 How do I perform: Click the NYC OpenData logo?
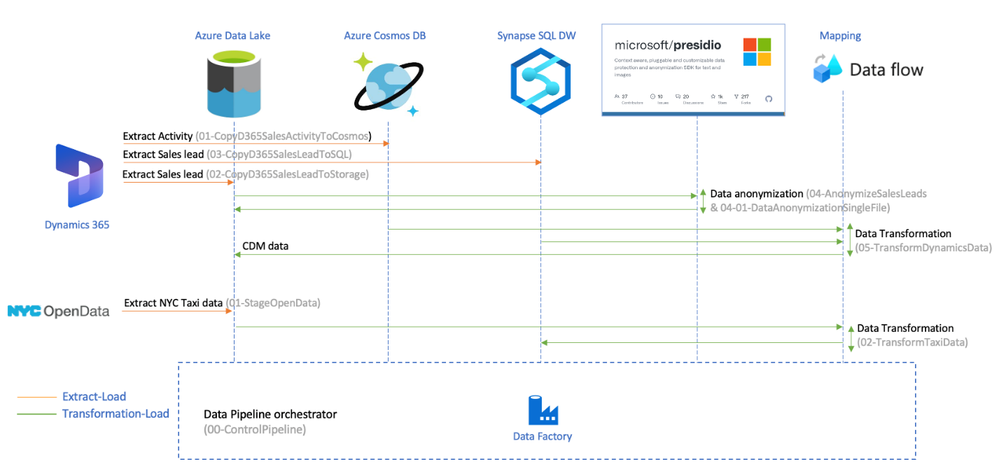click(x=58, y=311)
